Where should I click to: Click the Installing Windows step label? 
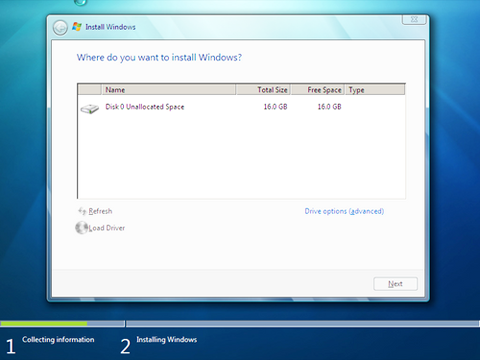pyautogui.click(x=166, y=340)
